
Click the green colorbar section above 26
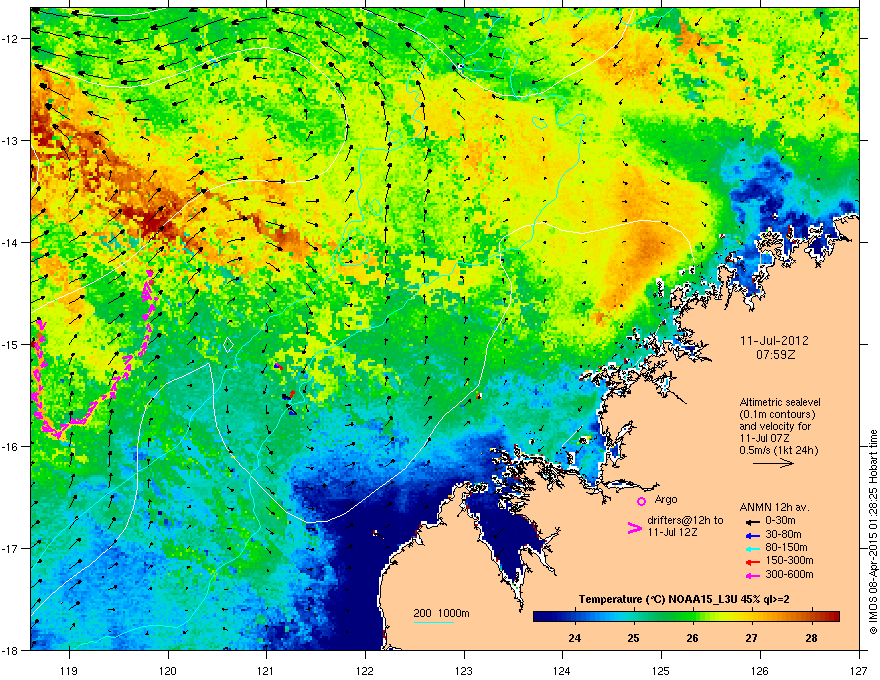coord(694,617)
